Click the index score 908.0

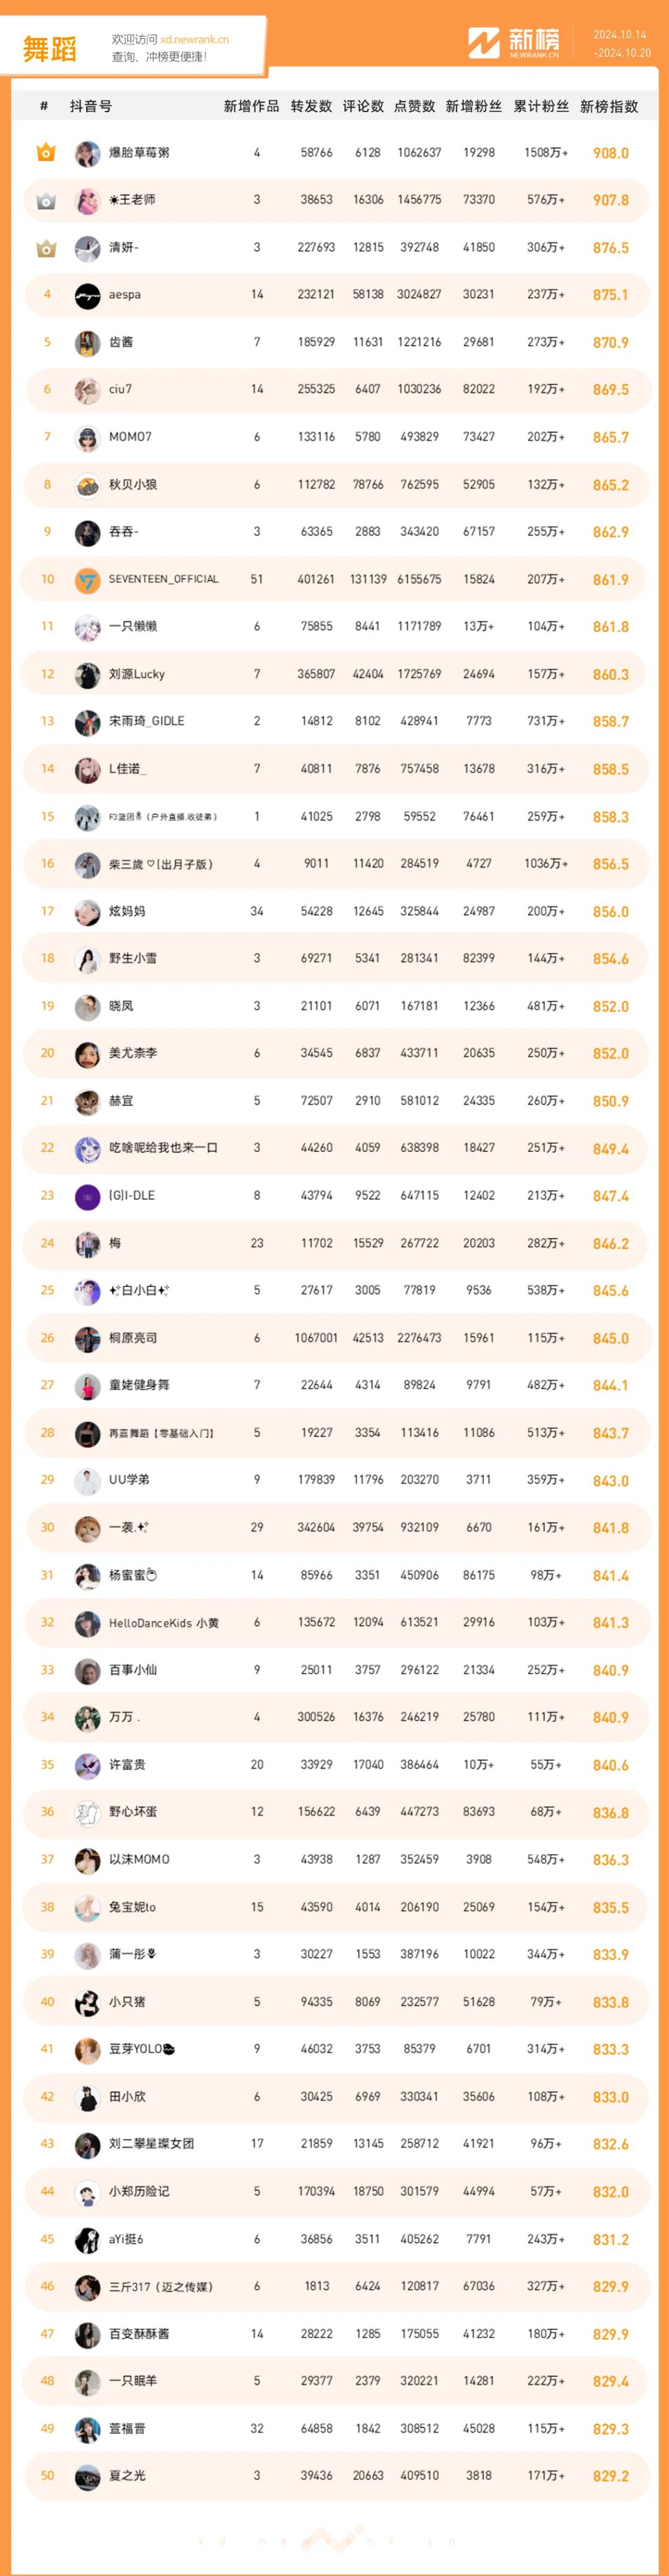pos(611,153)
